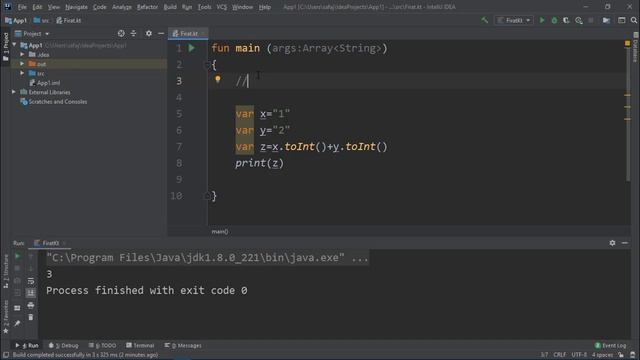Toggle scroll to end in console
The height and width of the screenshot is (360, 640).
tap(31, 293)
